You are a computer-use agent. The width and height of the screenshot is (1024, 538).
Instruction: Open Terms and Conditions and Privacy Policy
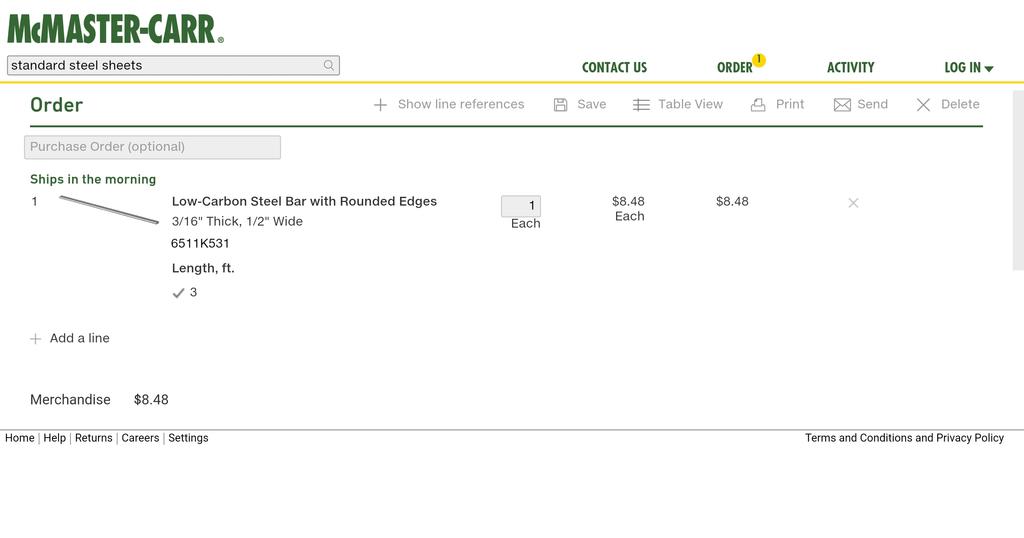pos(904,438)
